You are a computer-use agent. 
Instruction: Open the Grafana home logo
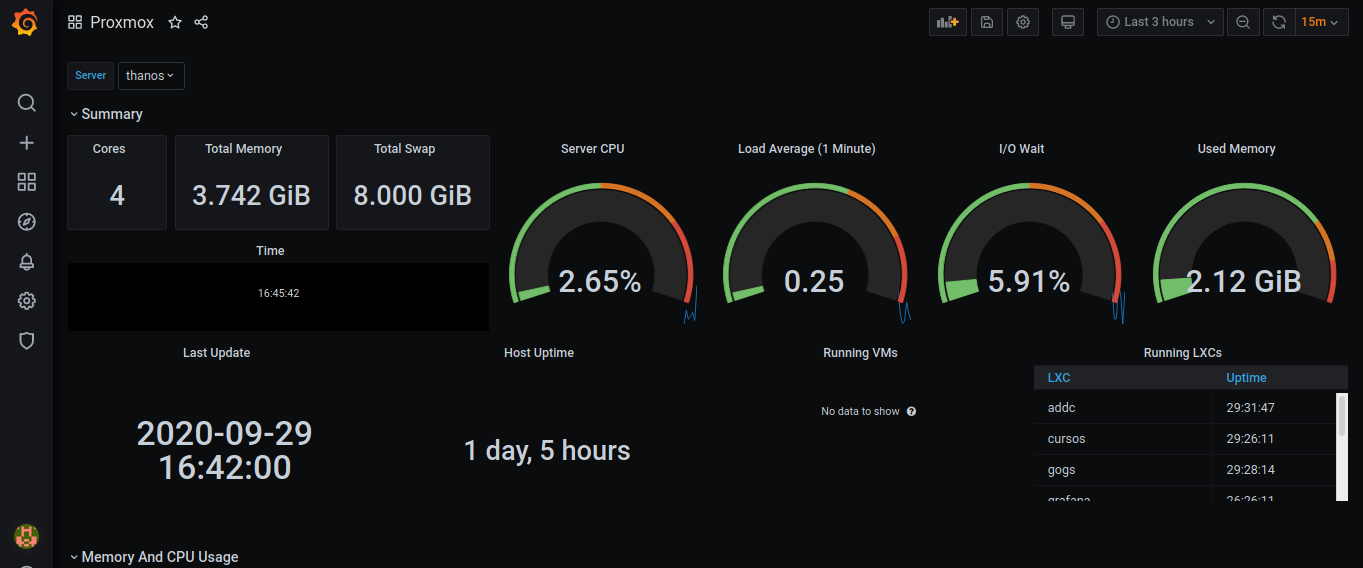26,22
